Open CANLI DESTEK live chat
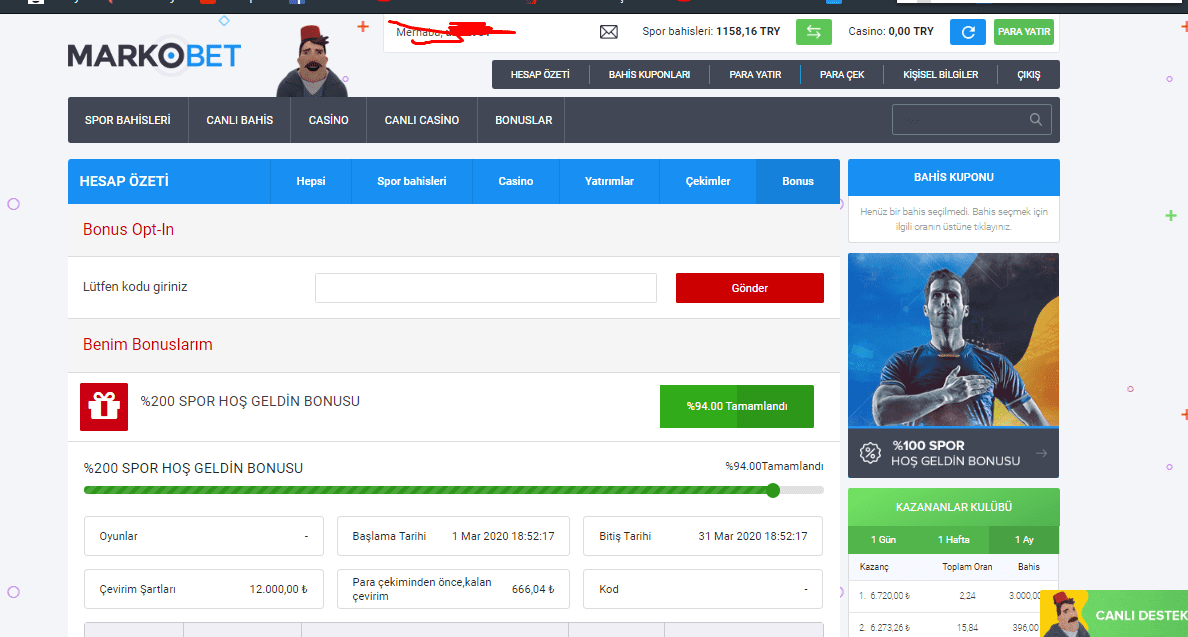This screenshot has width=1188, height=637. coord(1114,614)
